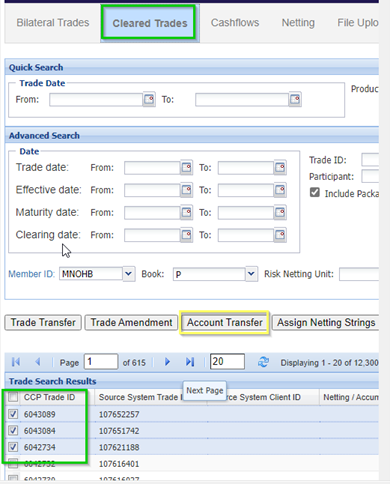Screen dimensions: 390x484
Task: Expand the Book dropdown
Action: pyautogui.click(x=251, y=274)
